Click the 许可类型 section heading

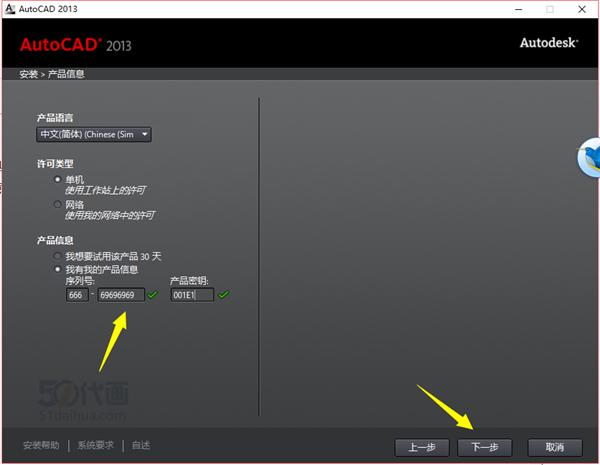point(55,164)
